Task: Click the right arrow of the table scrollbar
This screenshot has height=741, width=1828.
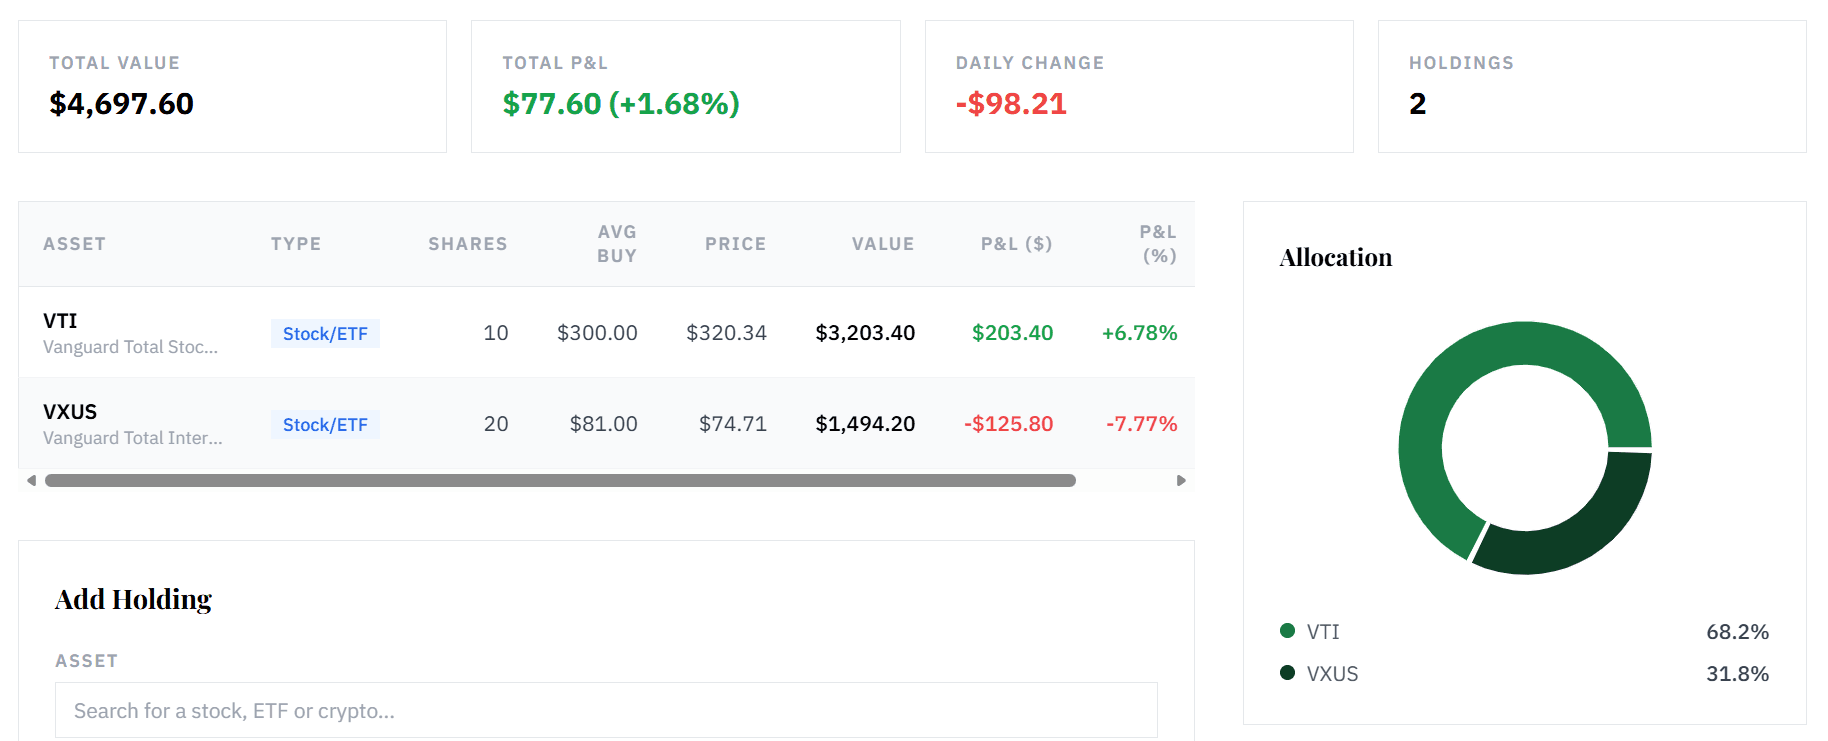Action: (1181, 480)
